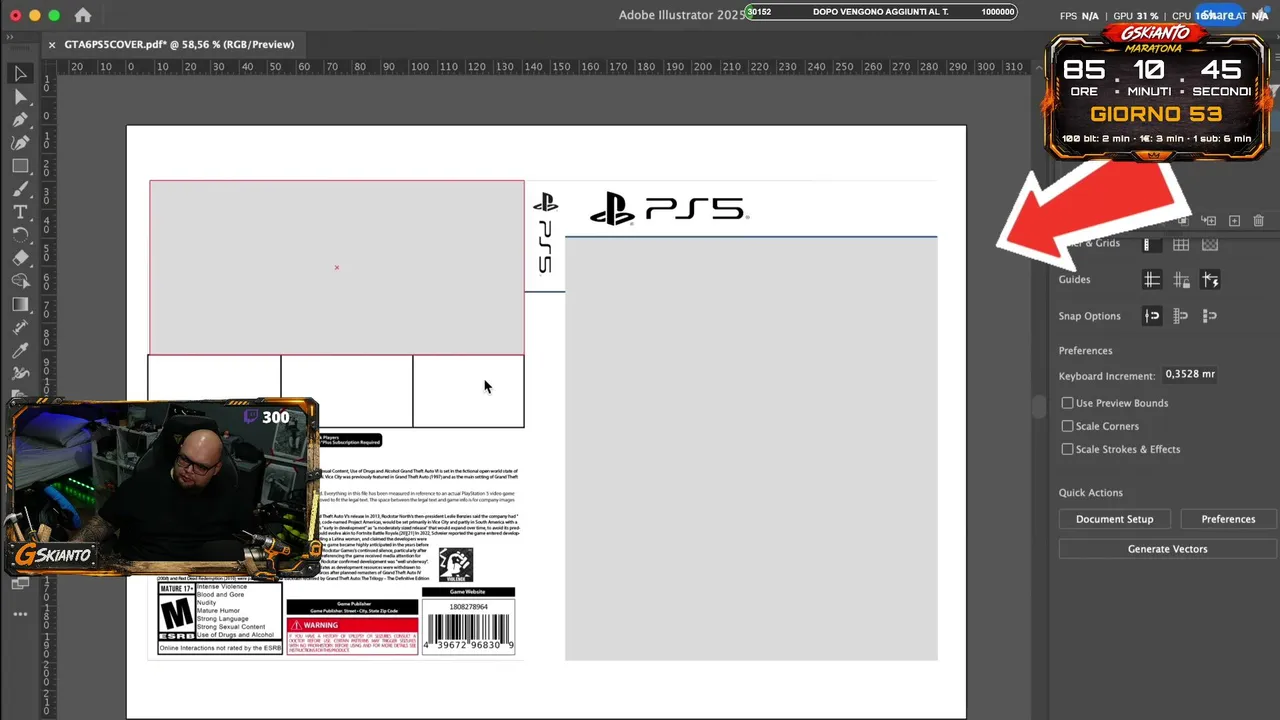
Task: Edit the Keyboard Increment value field
Action: 1189,374
